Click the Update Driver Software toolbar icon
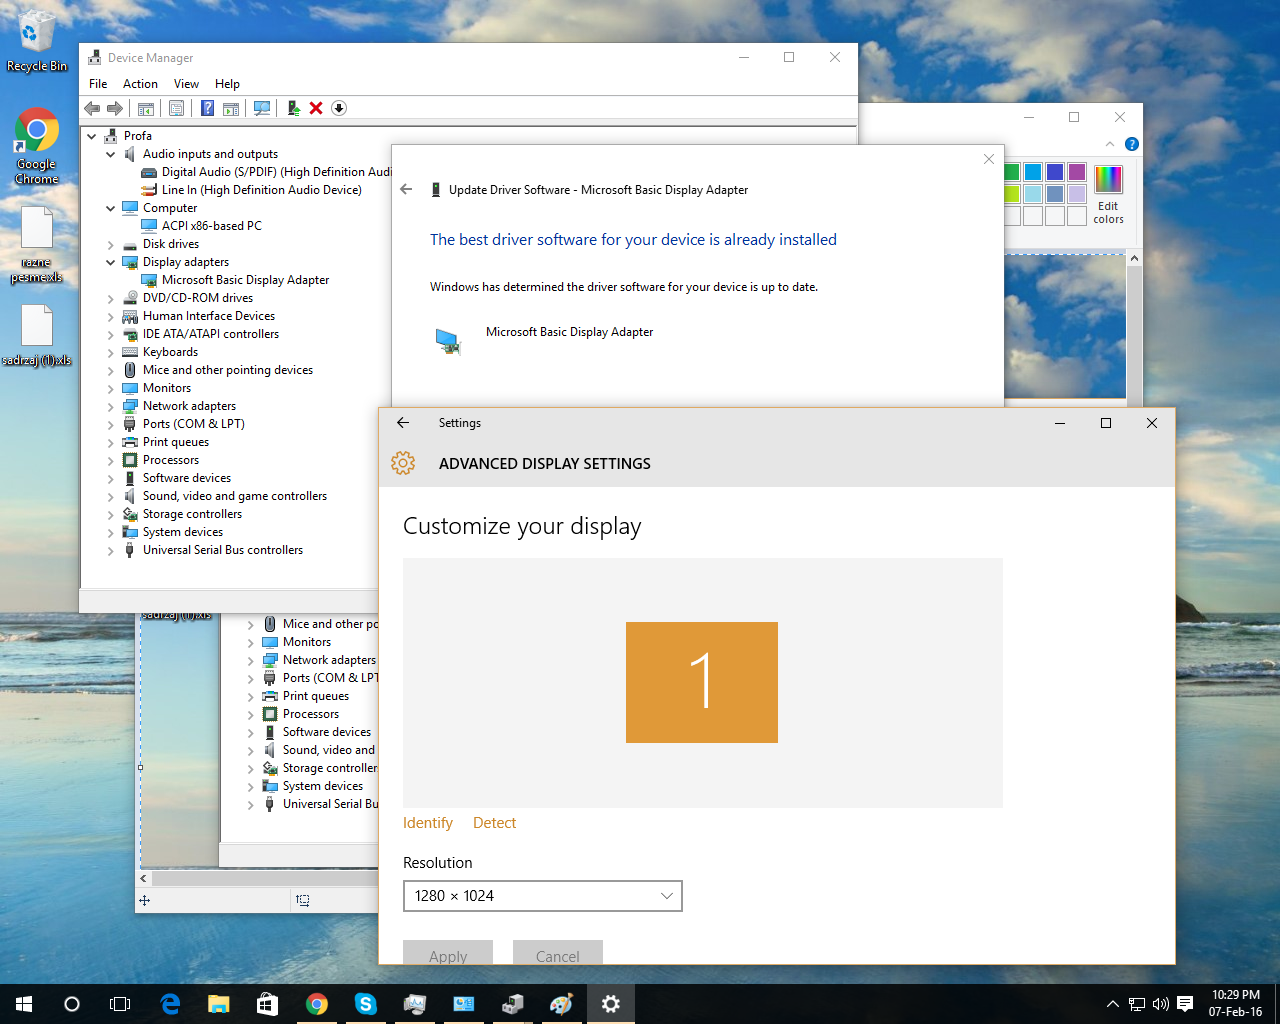Image resolution: width=1280 pixels, height=1024 pixels. coord(294,108)
